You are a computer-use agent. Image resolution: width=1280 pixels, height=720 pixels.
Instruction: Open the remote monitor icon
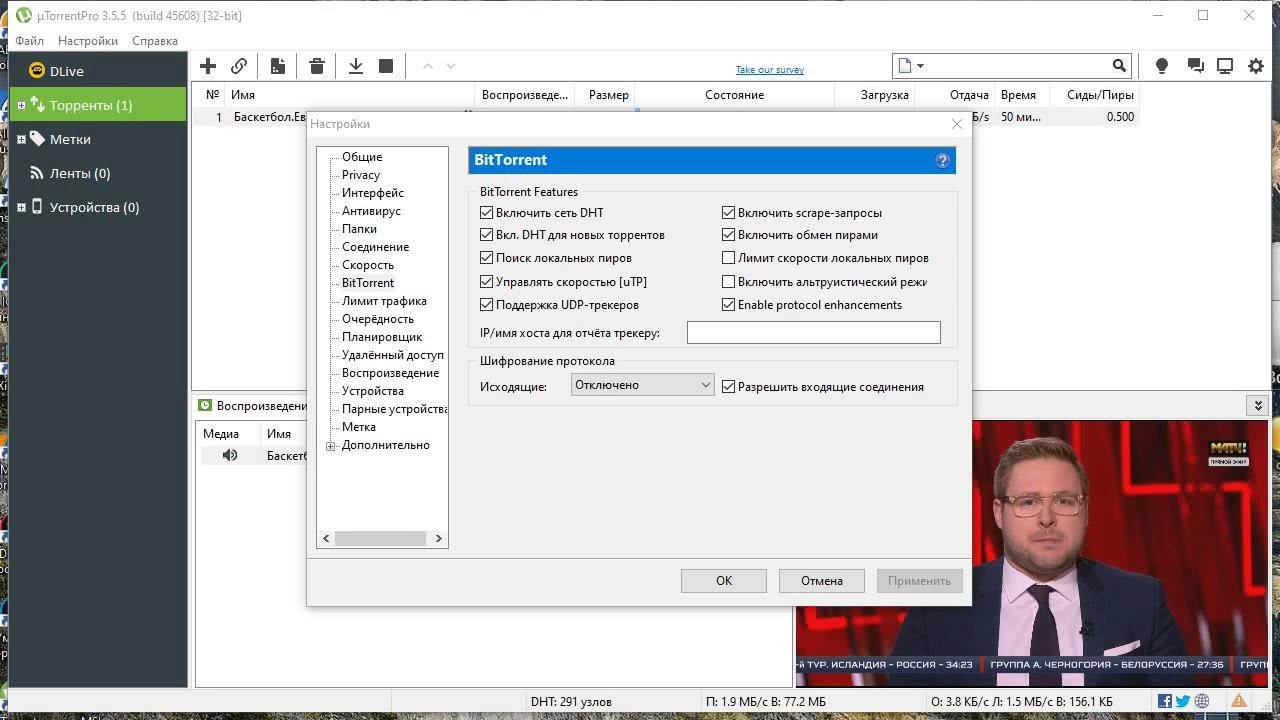(x=1225, y=66)
